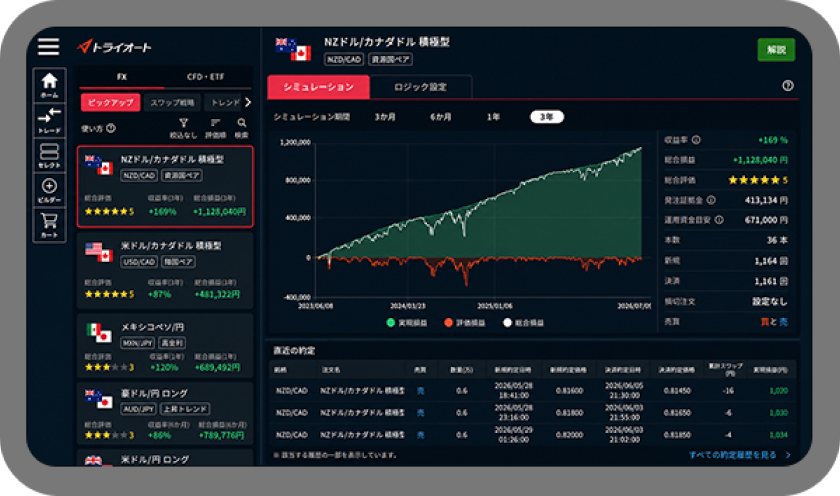Click the トライオート logo
This screenshot has width=840, height=496.
[114, 47]
